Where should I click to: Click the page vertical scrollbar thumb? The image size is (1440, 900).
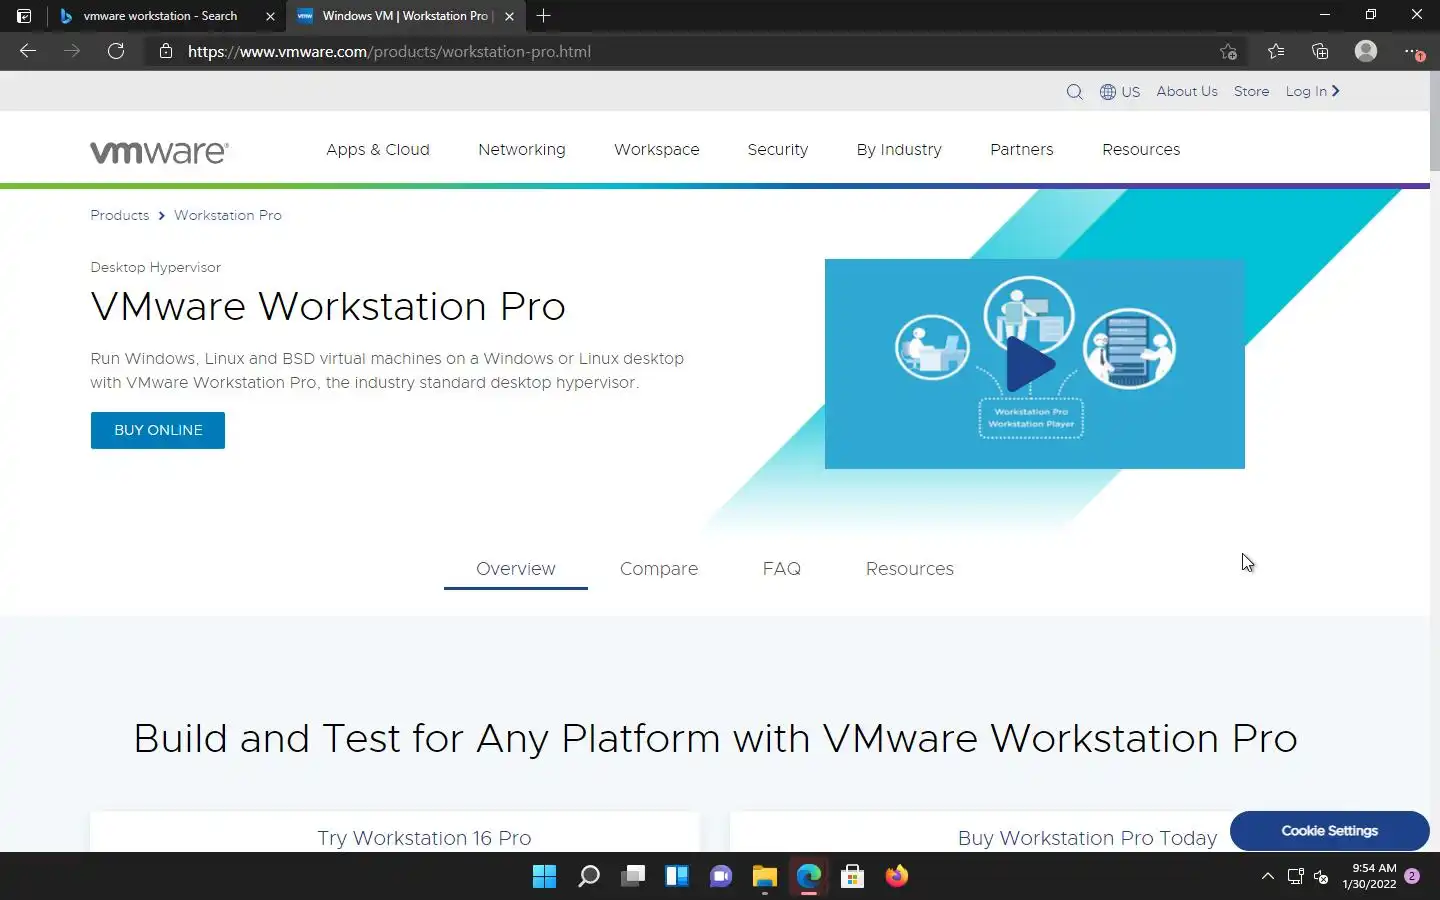tap(1434, 122)
